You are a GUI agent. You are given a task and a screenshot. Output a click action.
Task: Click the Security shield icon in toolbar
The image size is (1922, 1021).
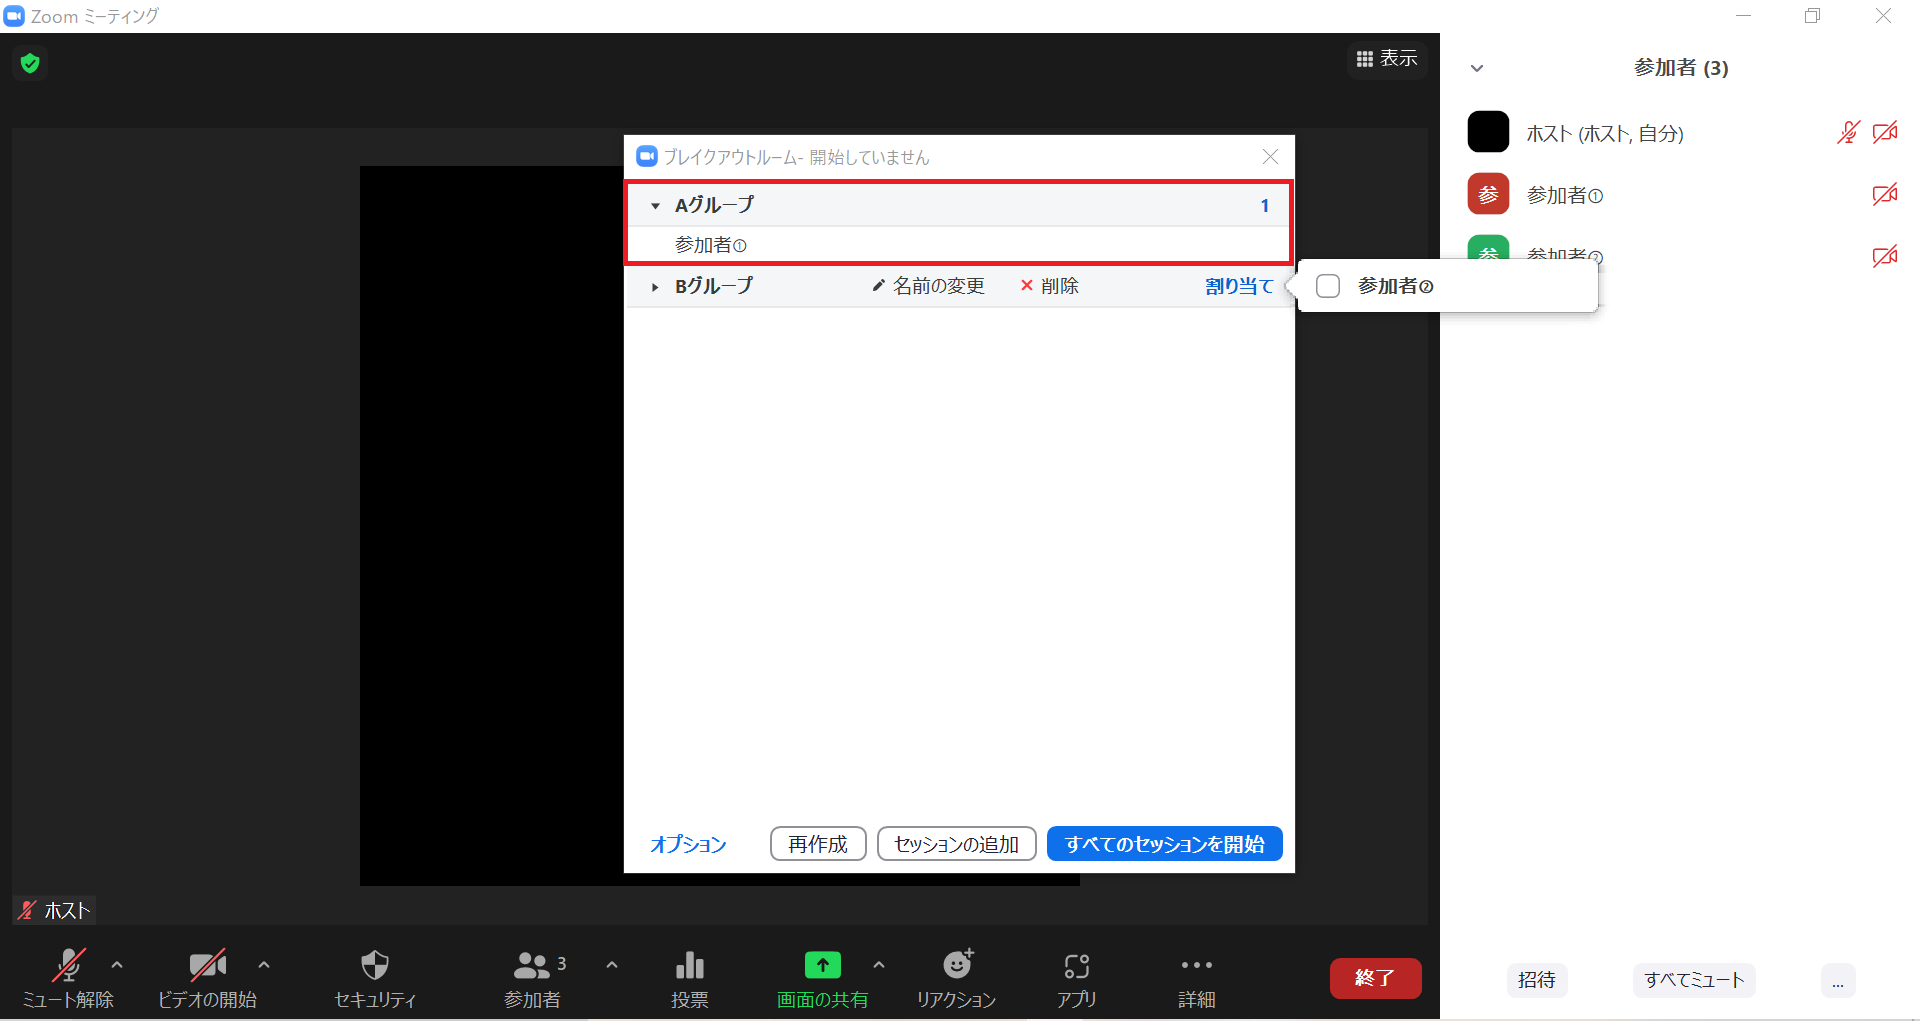click(x=374, y=966)
